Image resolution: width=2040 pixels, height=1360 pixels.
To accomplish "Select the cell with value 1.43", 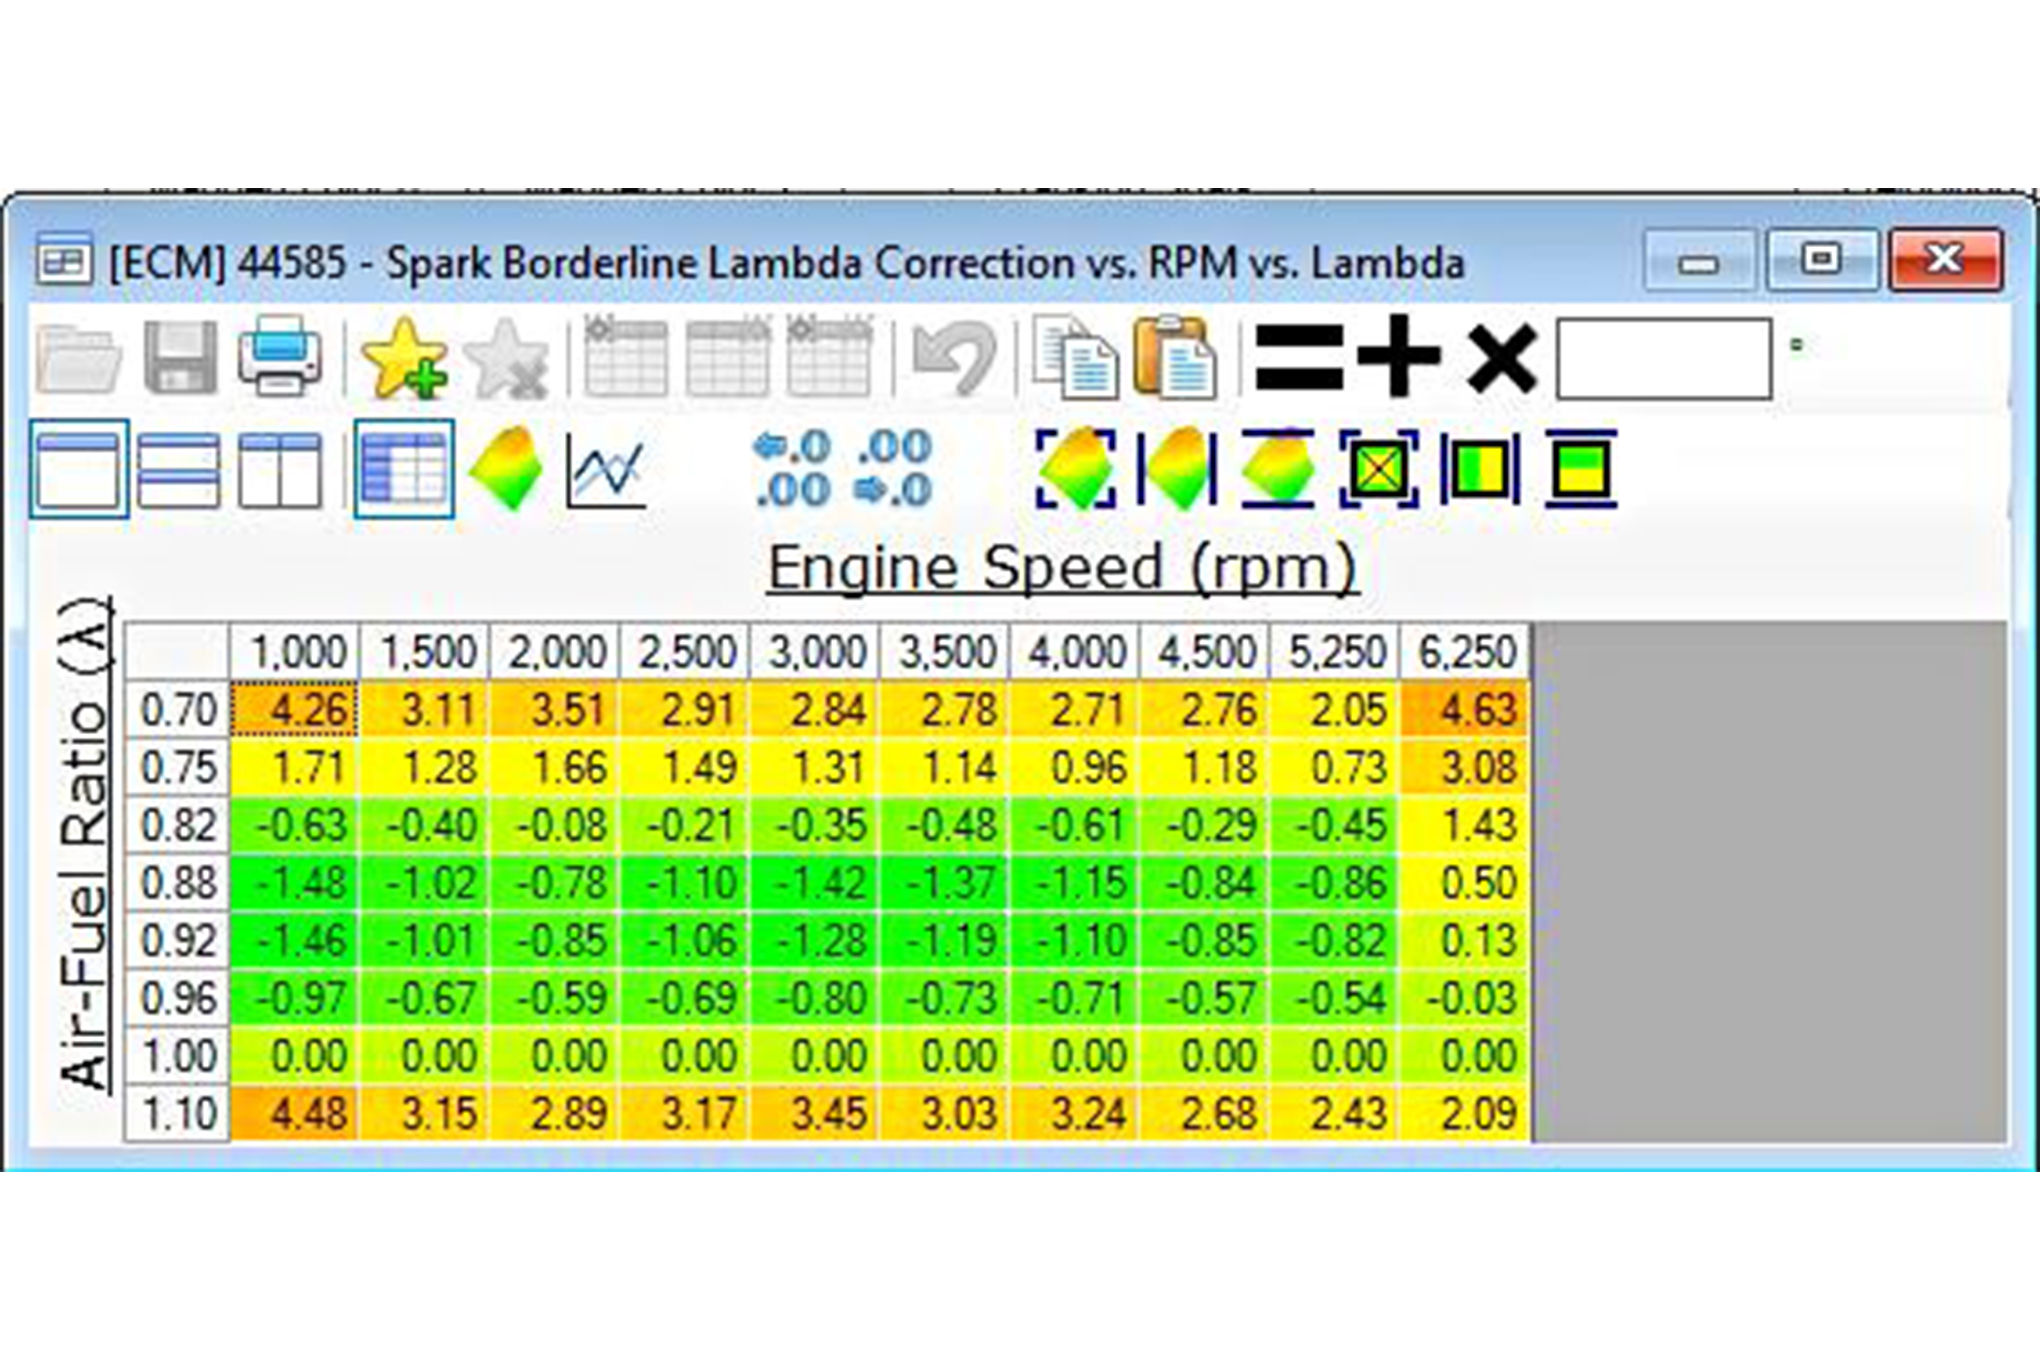I will [1465, 825].
